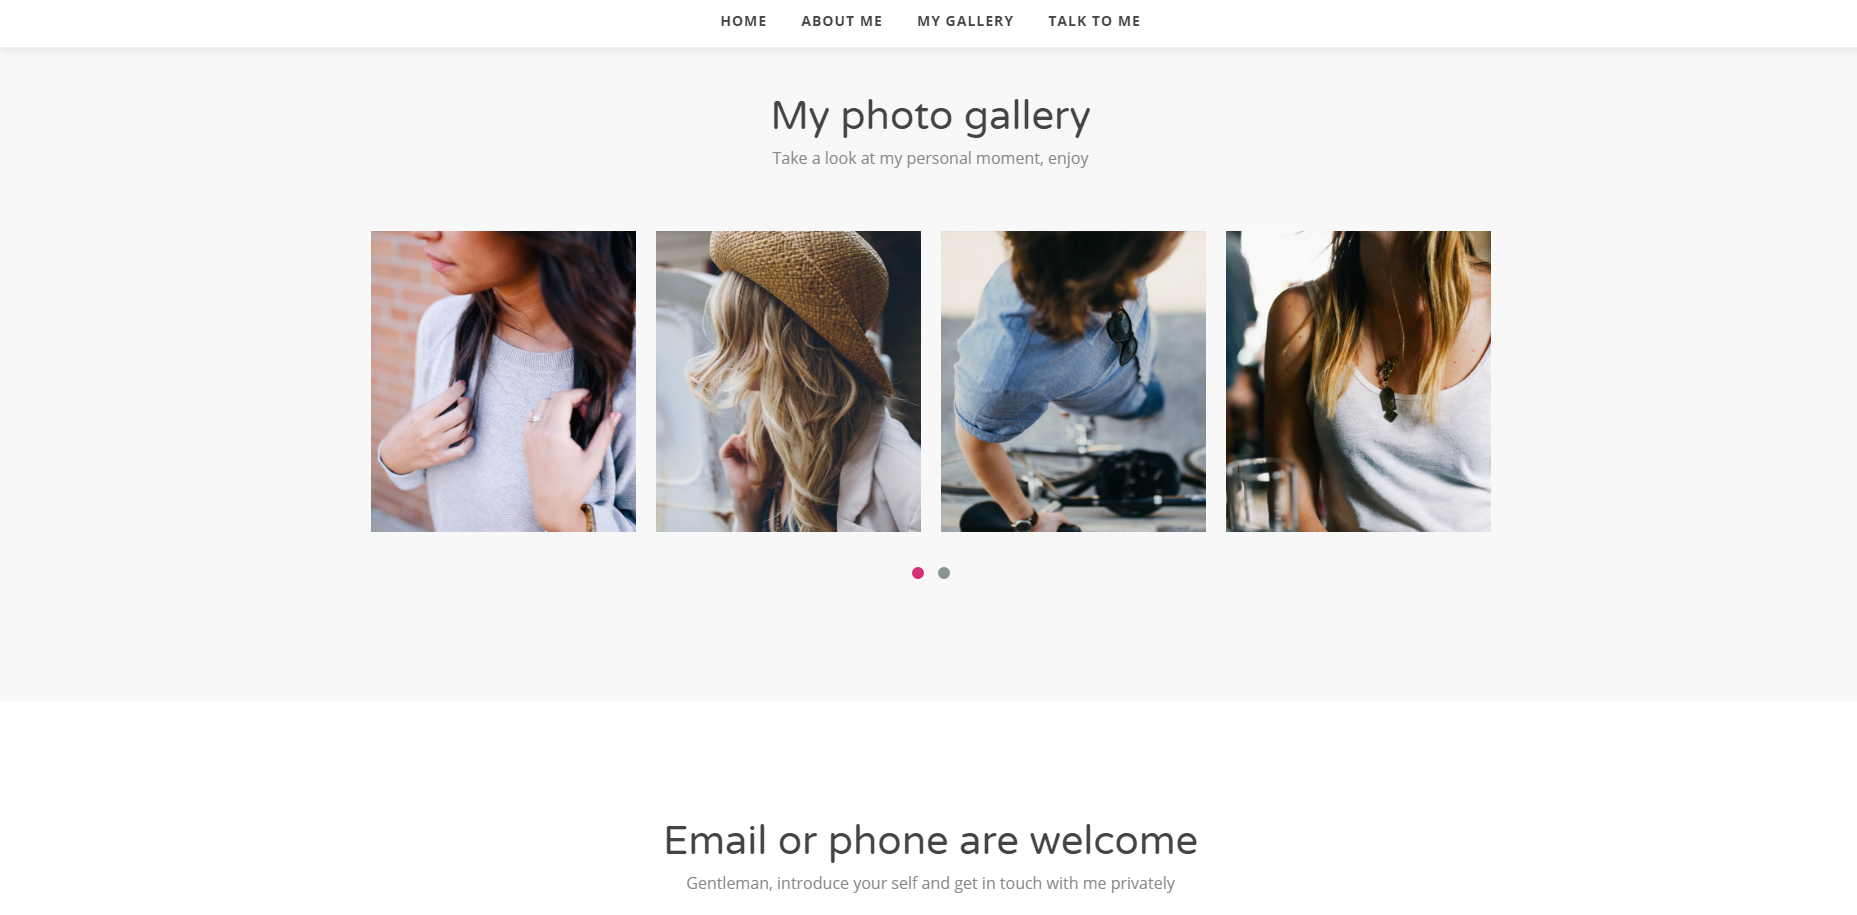The height and width of the screenshot is (915, 1857).
Task: Click the ring on the hand in first photo
Action: (x=535, y=418)
